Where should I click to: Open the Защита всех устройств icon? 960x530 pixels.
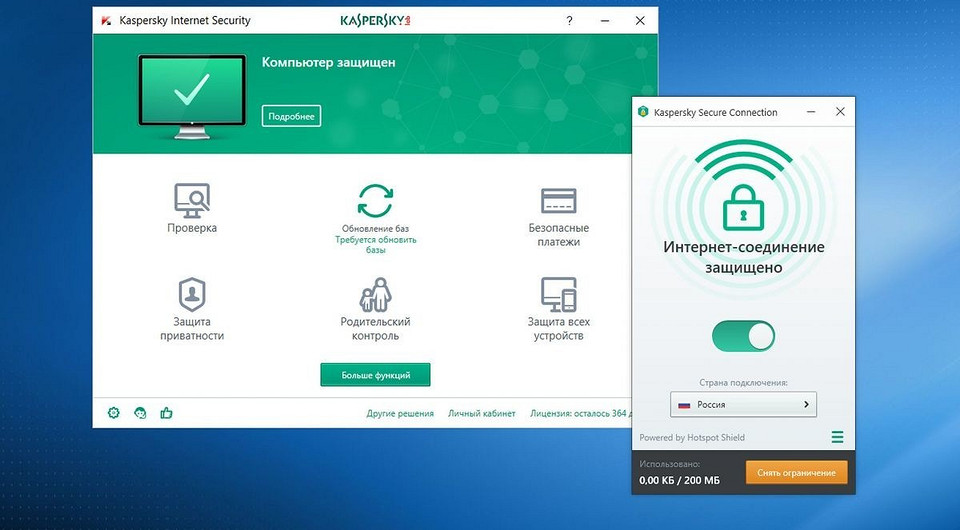[558, 294]
